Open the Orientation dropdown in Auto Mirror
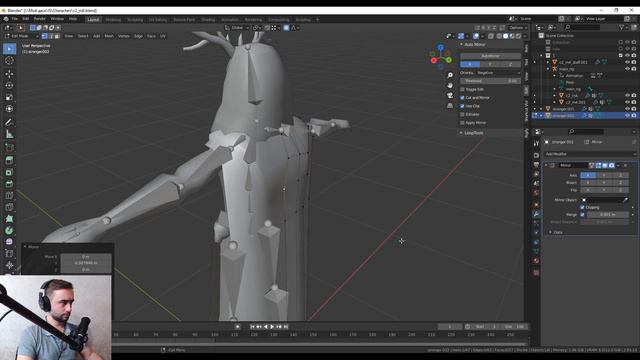 tap(490, 73)
